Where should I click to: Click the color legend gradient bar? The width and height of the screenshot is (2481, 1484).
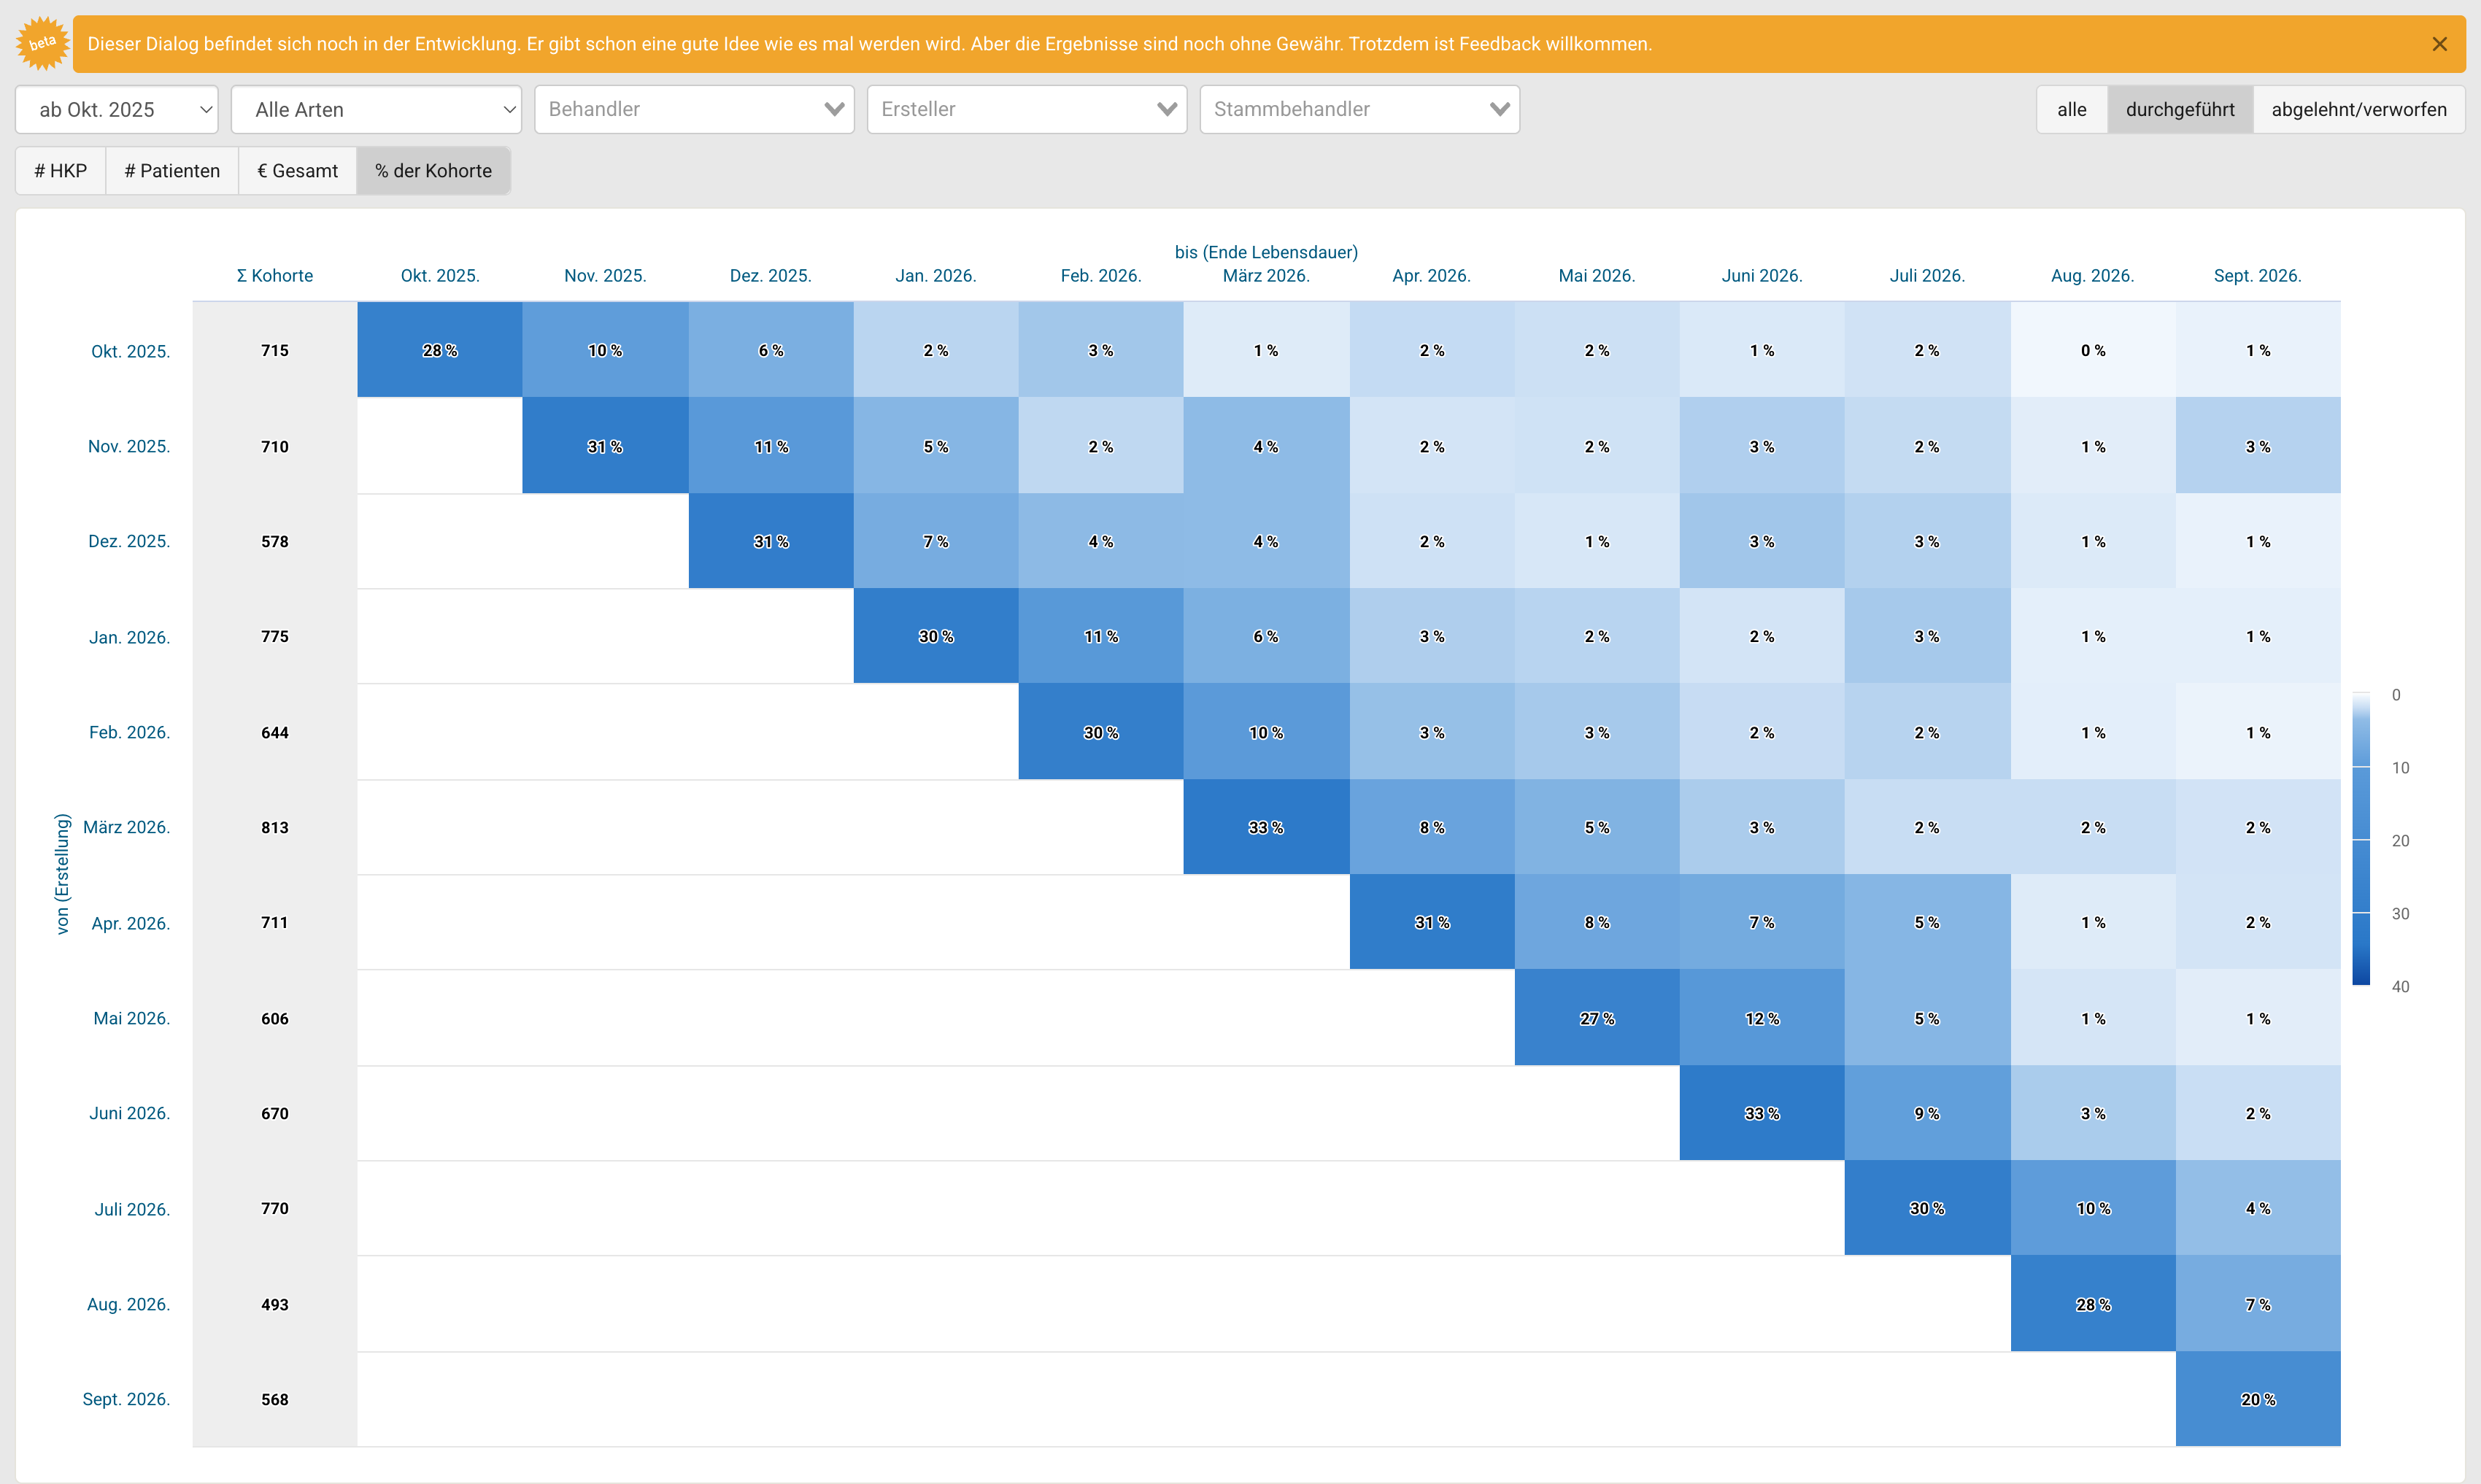point(2361,839)
